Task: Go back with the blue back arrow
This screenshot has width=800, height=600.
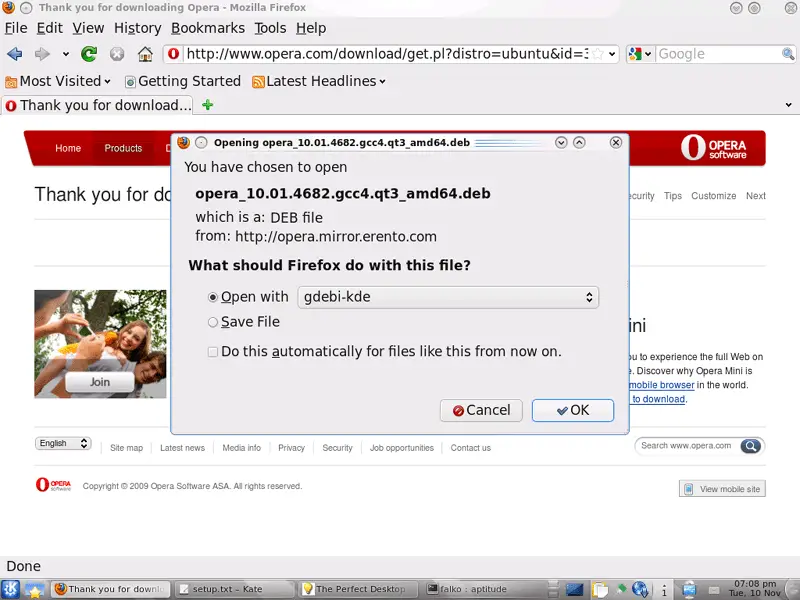Action: pos(14,54)
